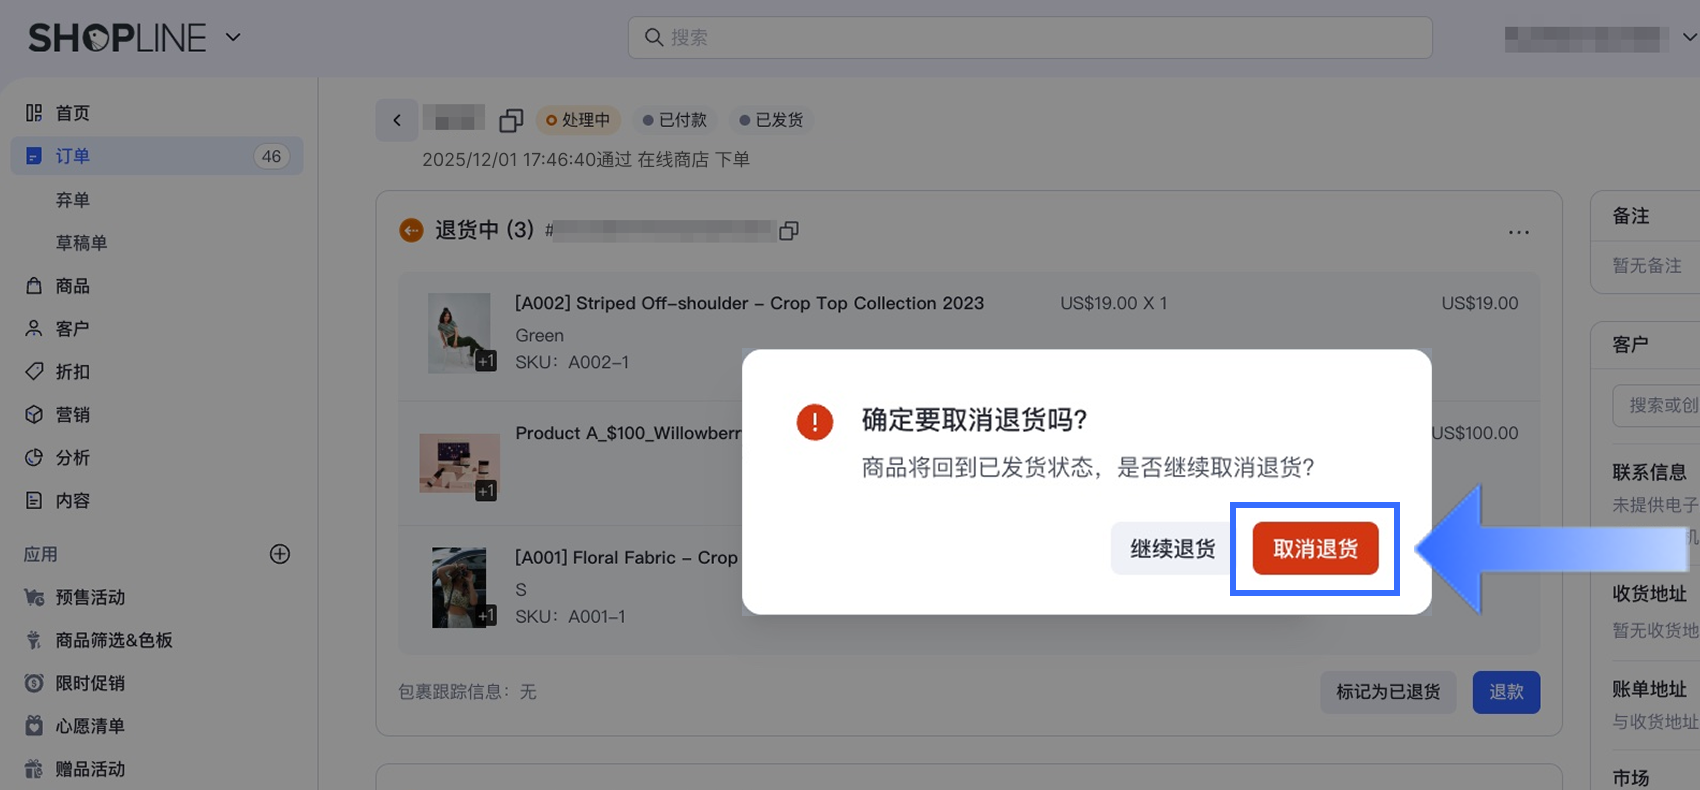
Task: Click the SHOPLINE logo
Action: (x=117, y=38)
